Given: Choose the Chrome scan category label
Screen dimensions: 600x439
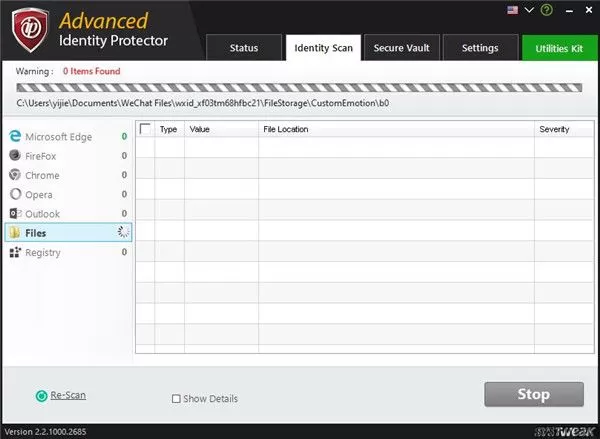Looking at the screenshot, I should (42, 175).
